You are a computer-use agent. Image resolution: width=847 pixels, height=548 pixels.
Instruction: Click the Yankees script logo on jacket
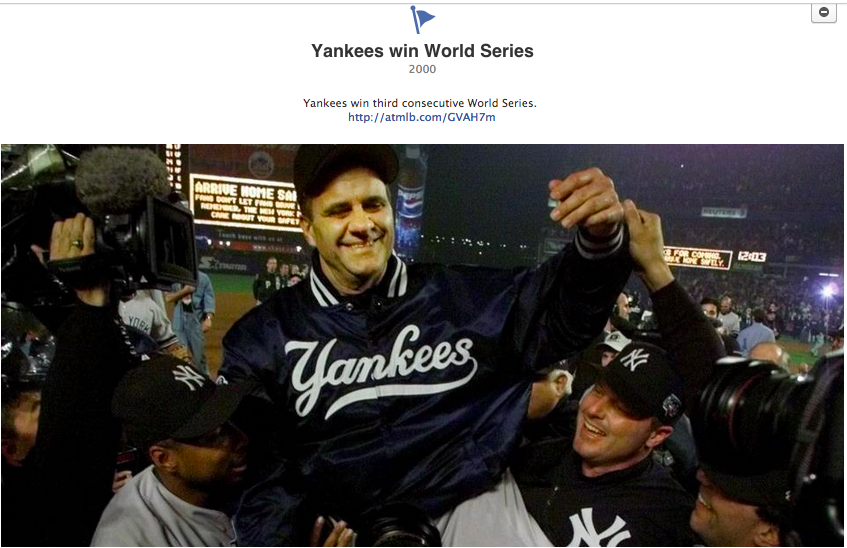coord(380,369)
